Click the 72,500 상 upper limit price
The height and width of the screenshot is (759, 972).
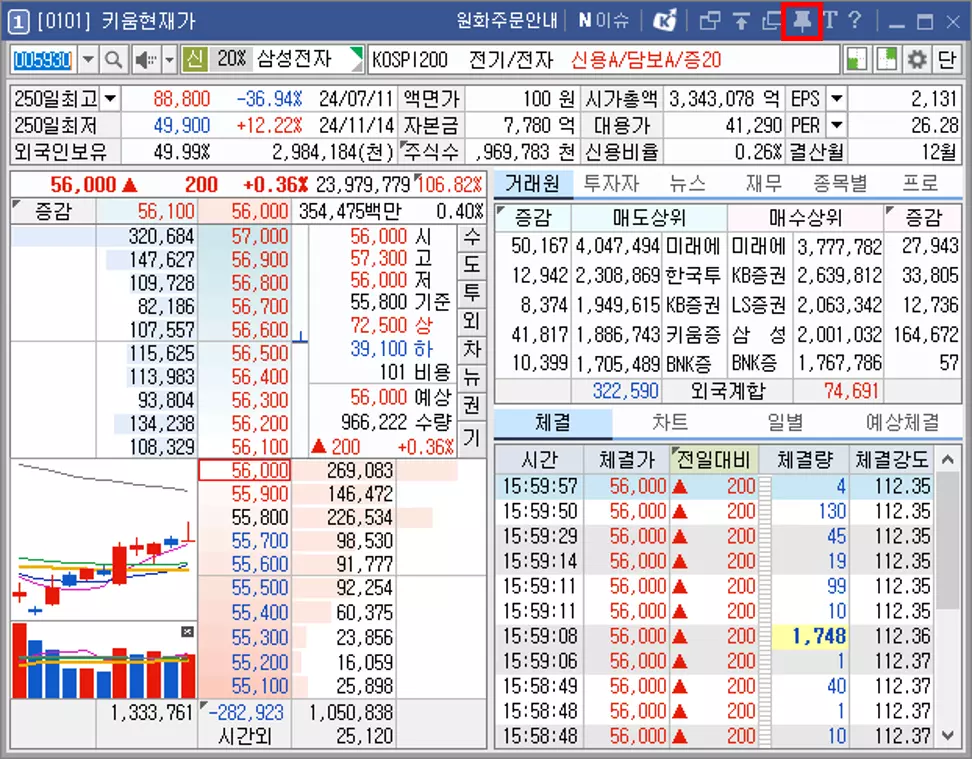pos(391,326)
